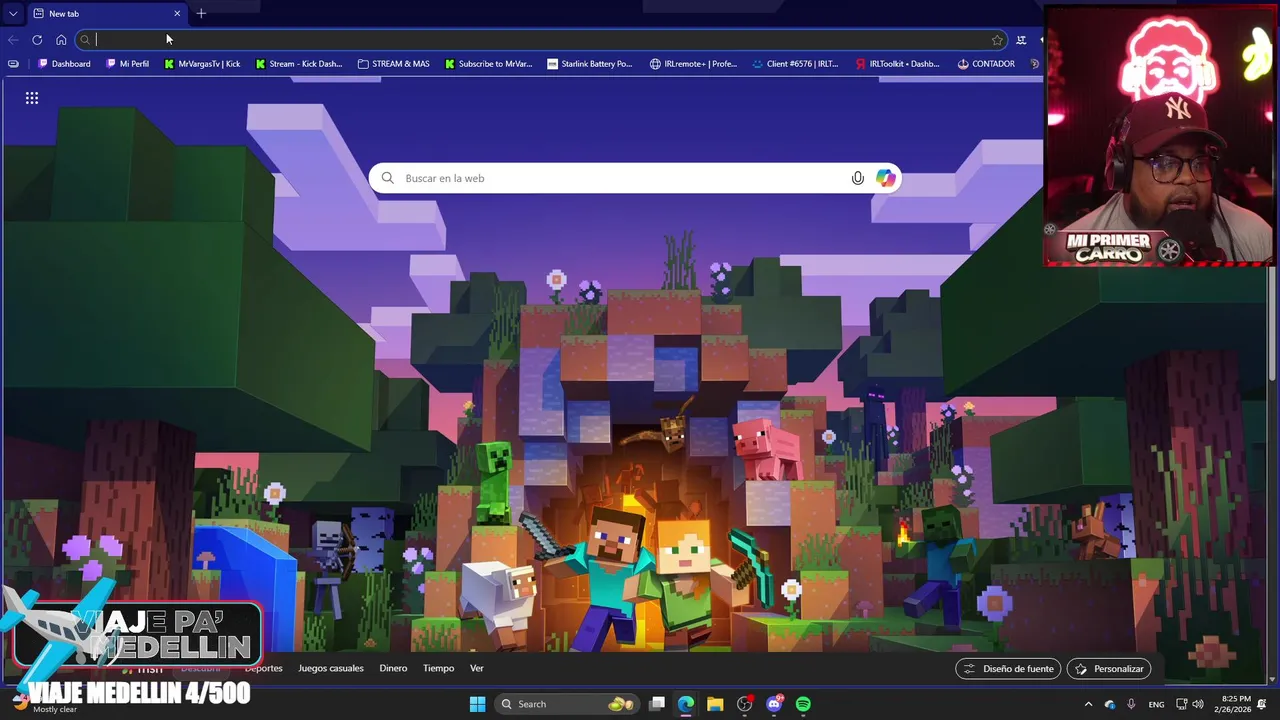Screen dimensions: 1280x720
Task: Click the microphone tray icon
Action: click(1131, 704)
